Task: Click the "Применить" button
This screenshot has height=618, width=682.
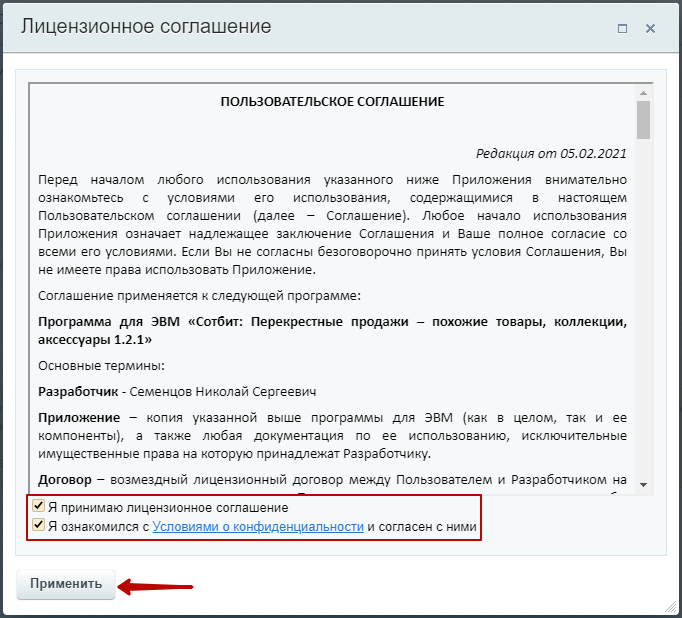Action: (x=66, y=584)
